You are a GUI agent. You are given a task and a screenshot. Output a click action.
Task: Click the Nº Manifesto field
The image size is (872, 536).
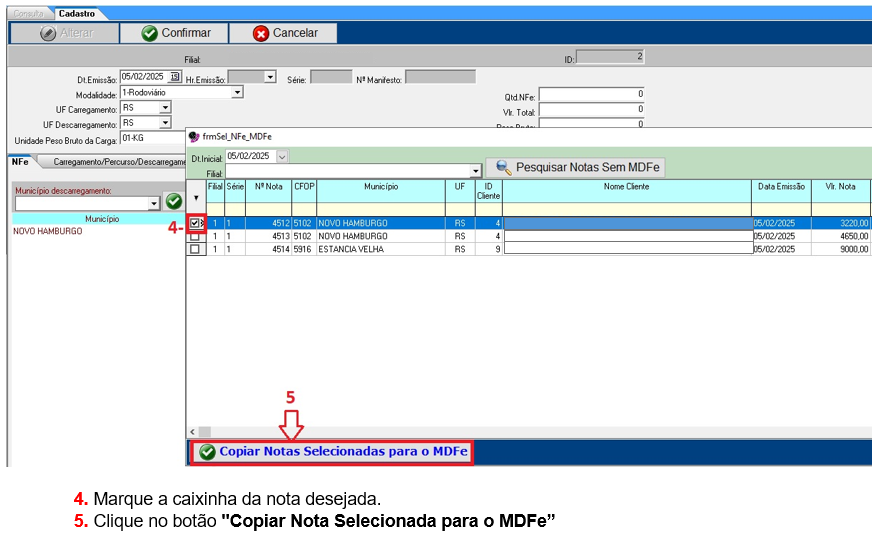tap(440, 77)
